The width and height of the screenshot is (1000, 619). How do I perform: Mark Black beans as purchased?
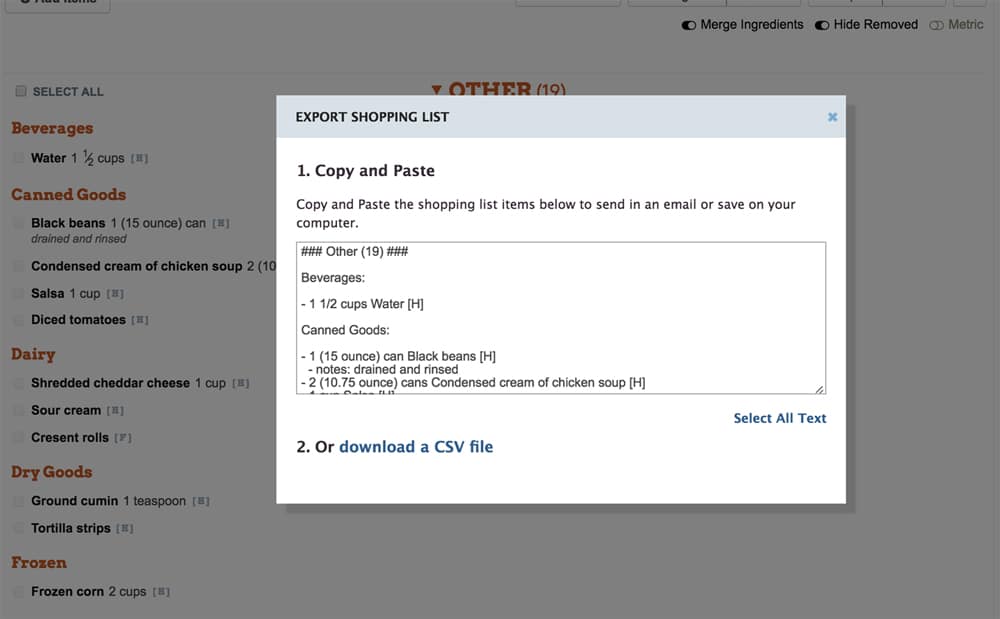(17, 222)
